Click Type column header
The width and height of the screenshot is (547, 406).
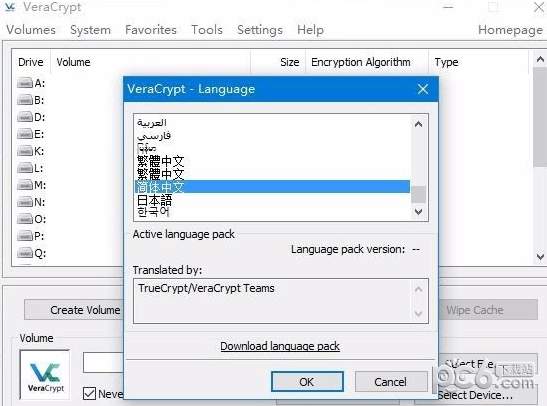pos(479,62)
